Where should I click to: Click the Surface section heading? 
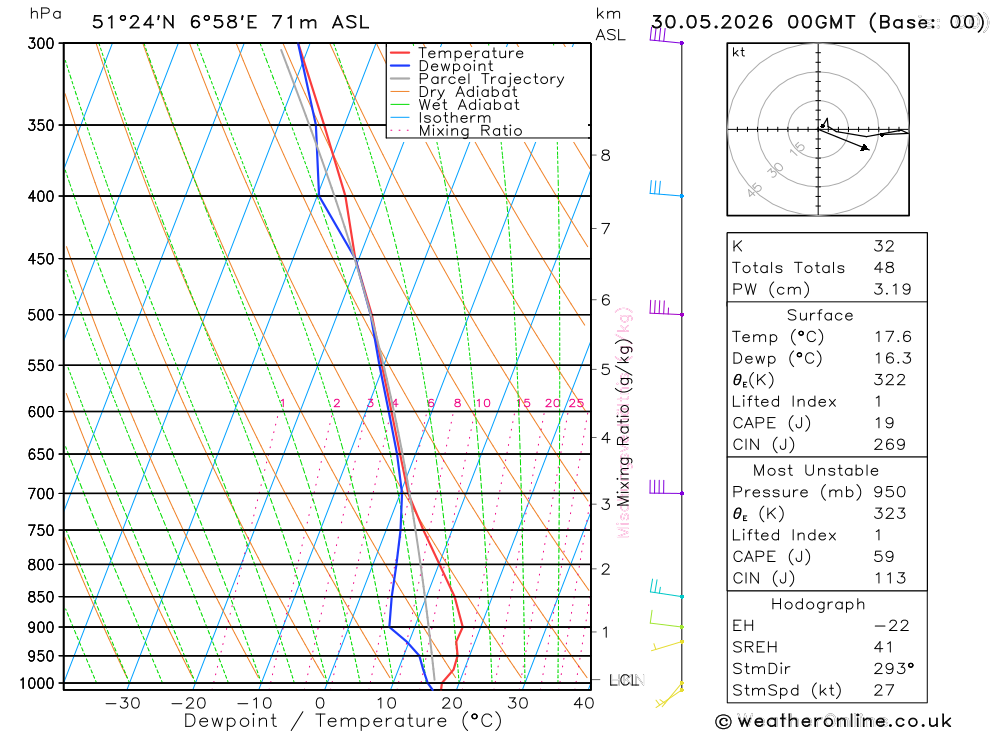[x=820, y=315]
